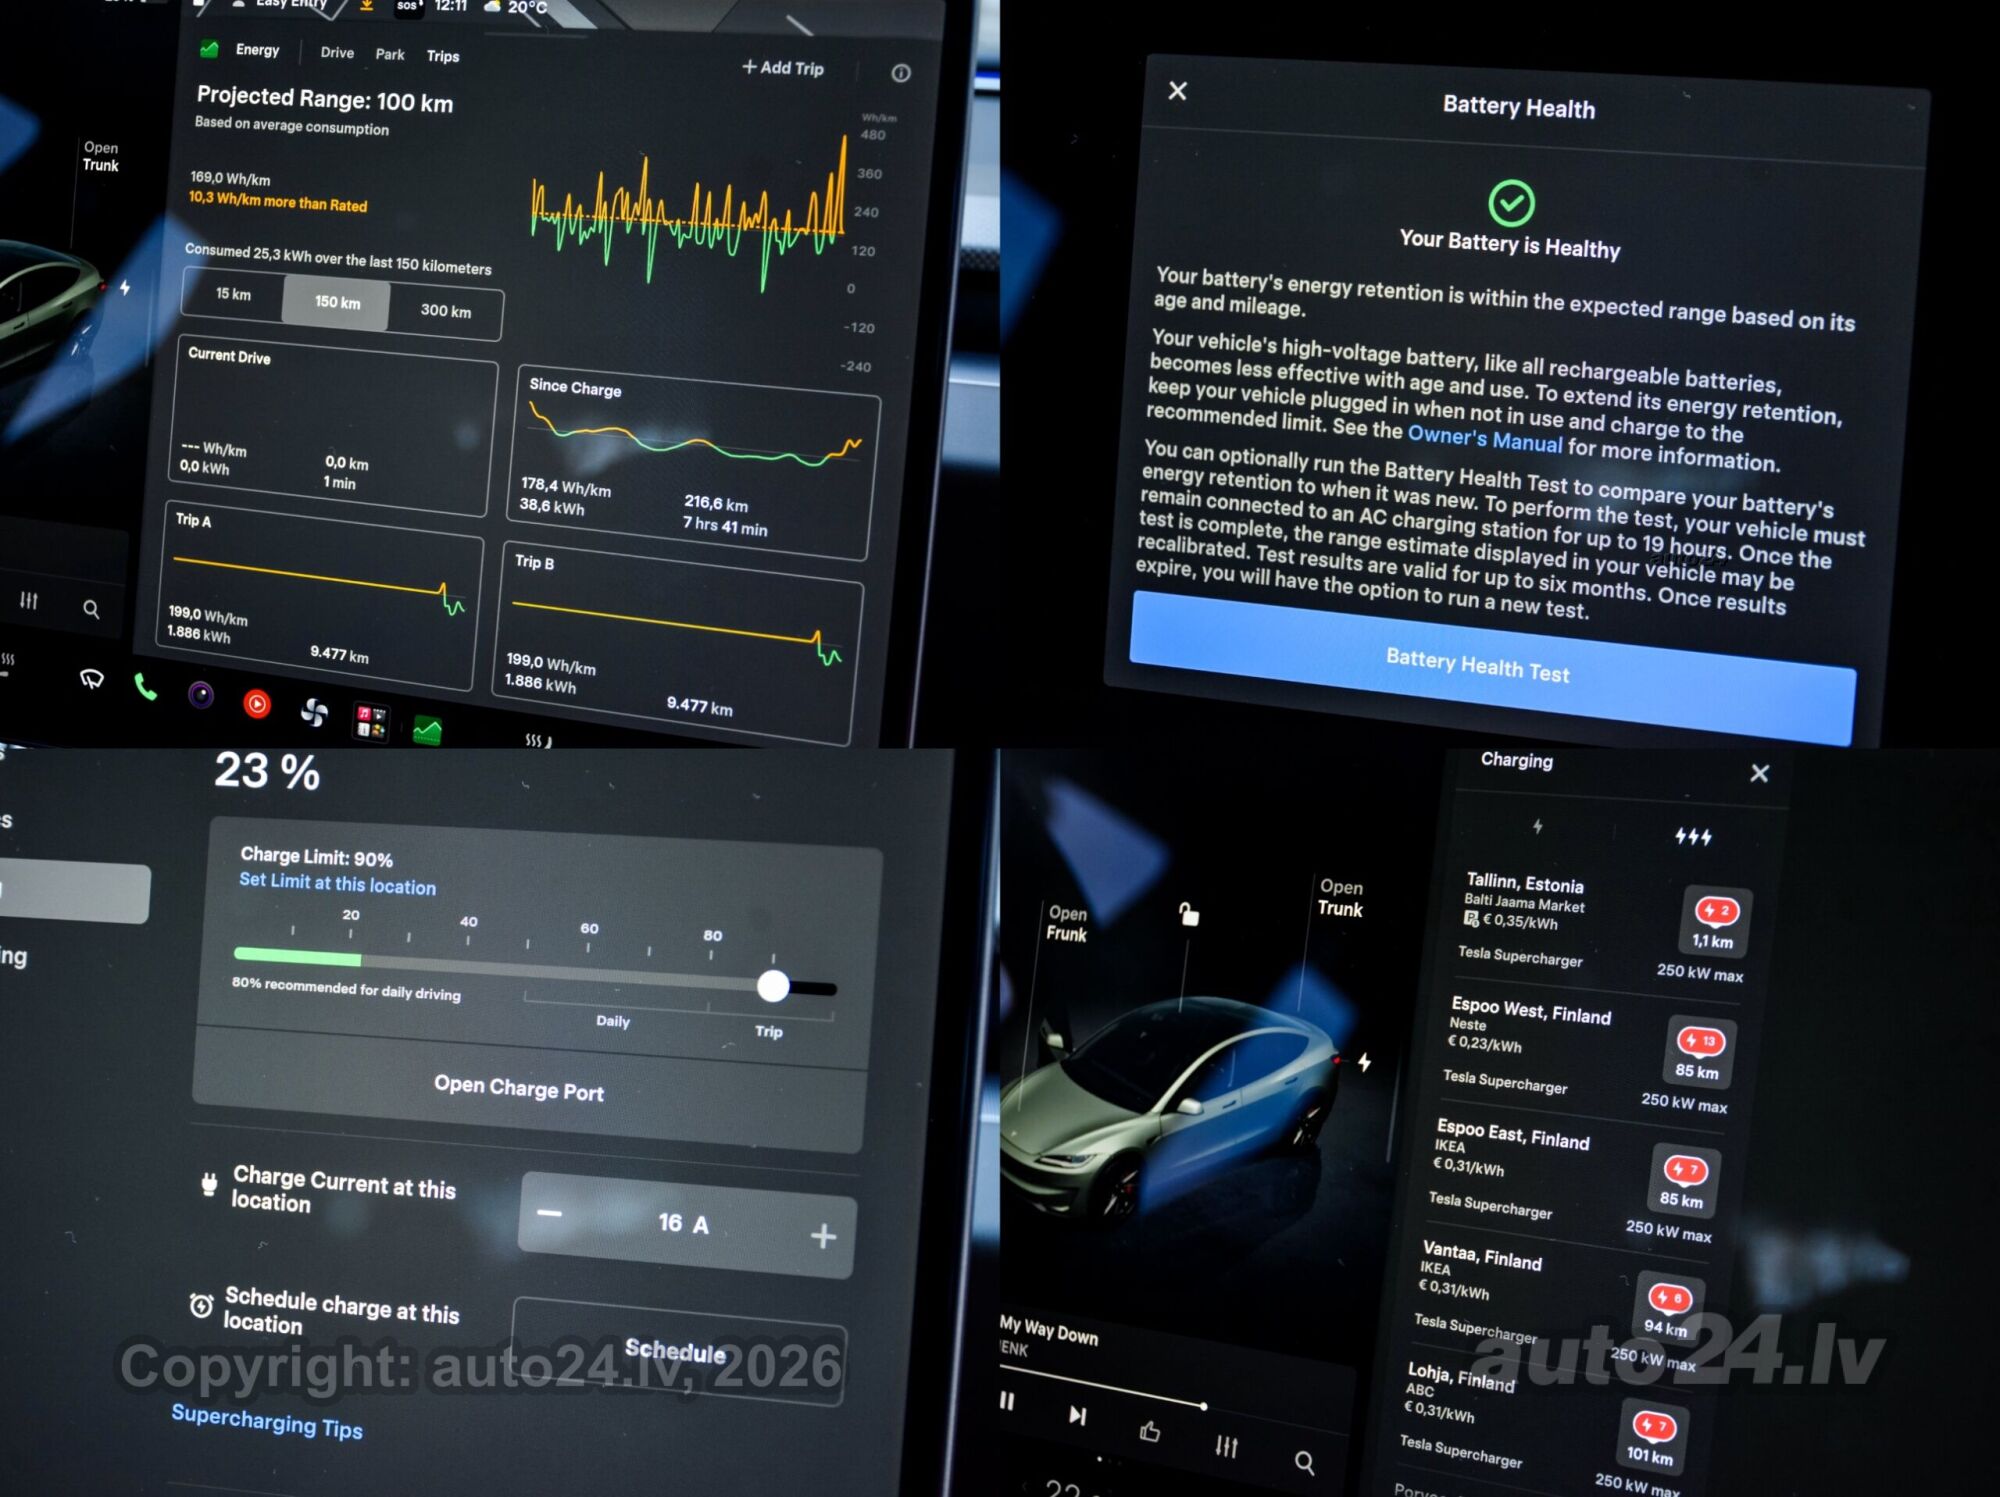Show single-bolt chargers filter in Charging panel
Screen dimensions: 2000x1497
click(x=1537, y=827)
